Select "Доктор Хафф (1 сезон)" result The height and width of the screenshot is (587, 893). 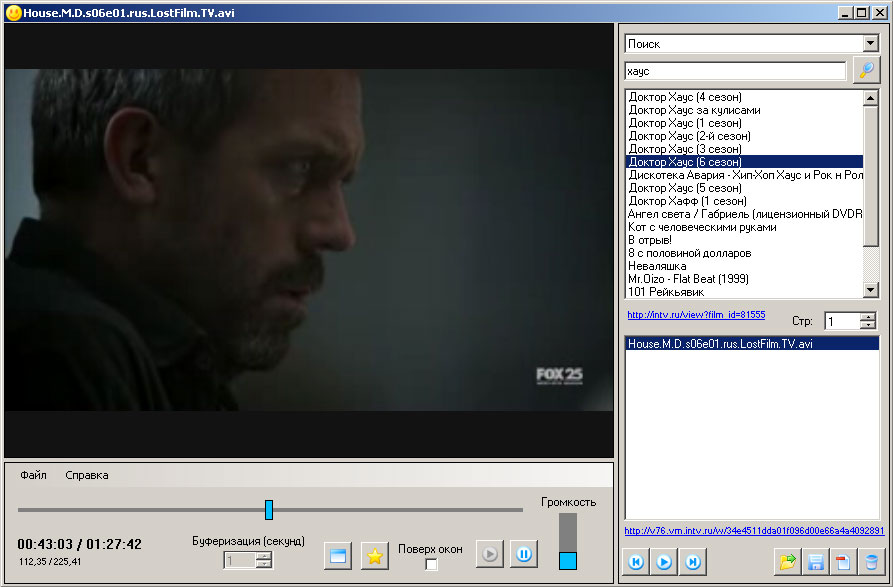[x=744, y=201]
